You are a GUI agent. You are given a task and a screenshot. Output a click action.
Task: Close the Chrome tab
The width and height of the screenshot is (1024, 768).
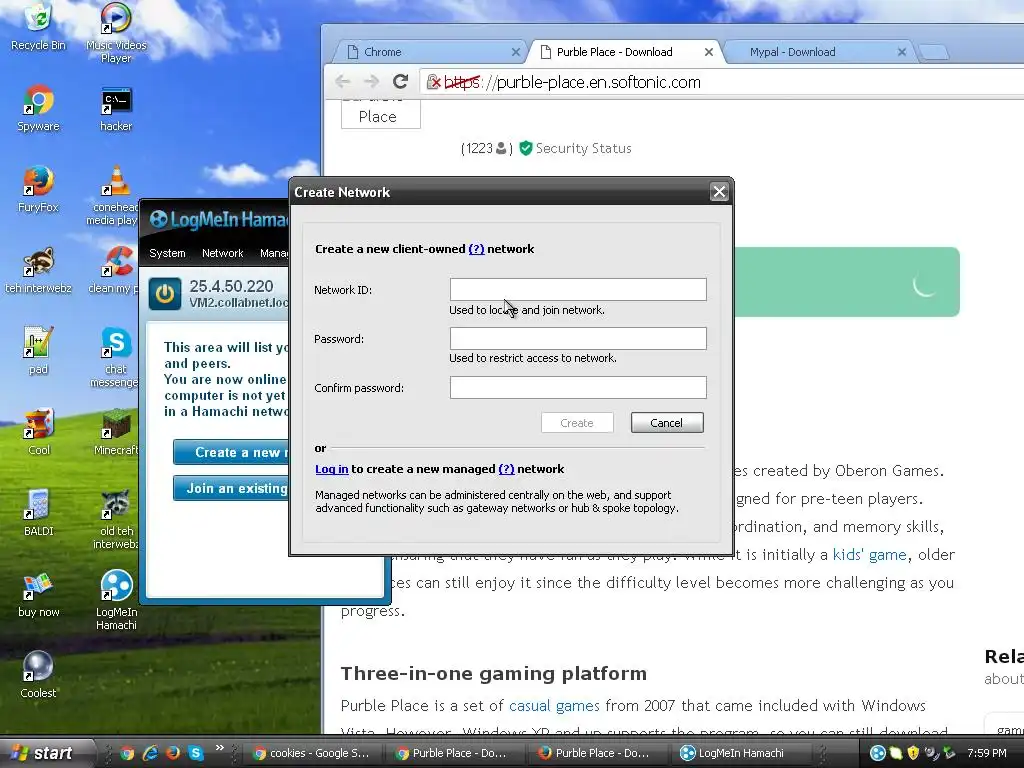[x=515, y=52]
